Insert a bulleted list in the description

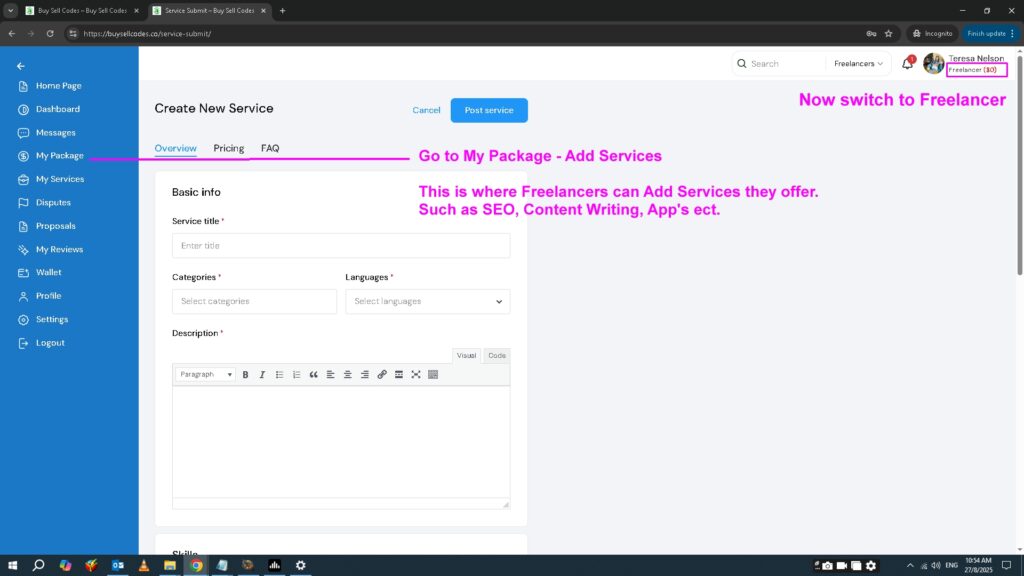(x=280, y=374)
